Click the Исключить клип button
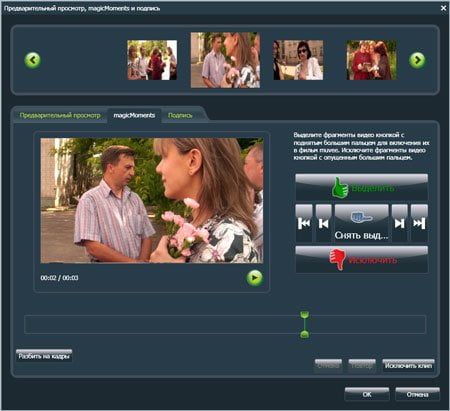The image size is (450, 411). pyautogui.click(x=408, y=366)
